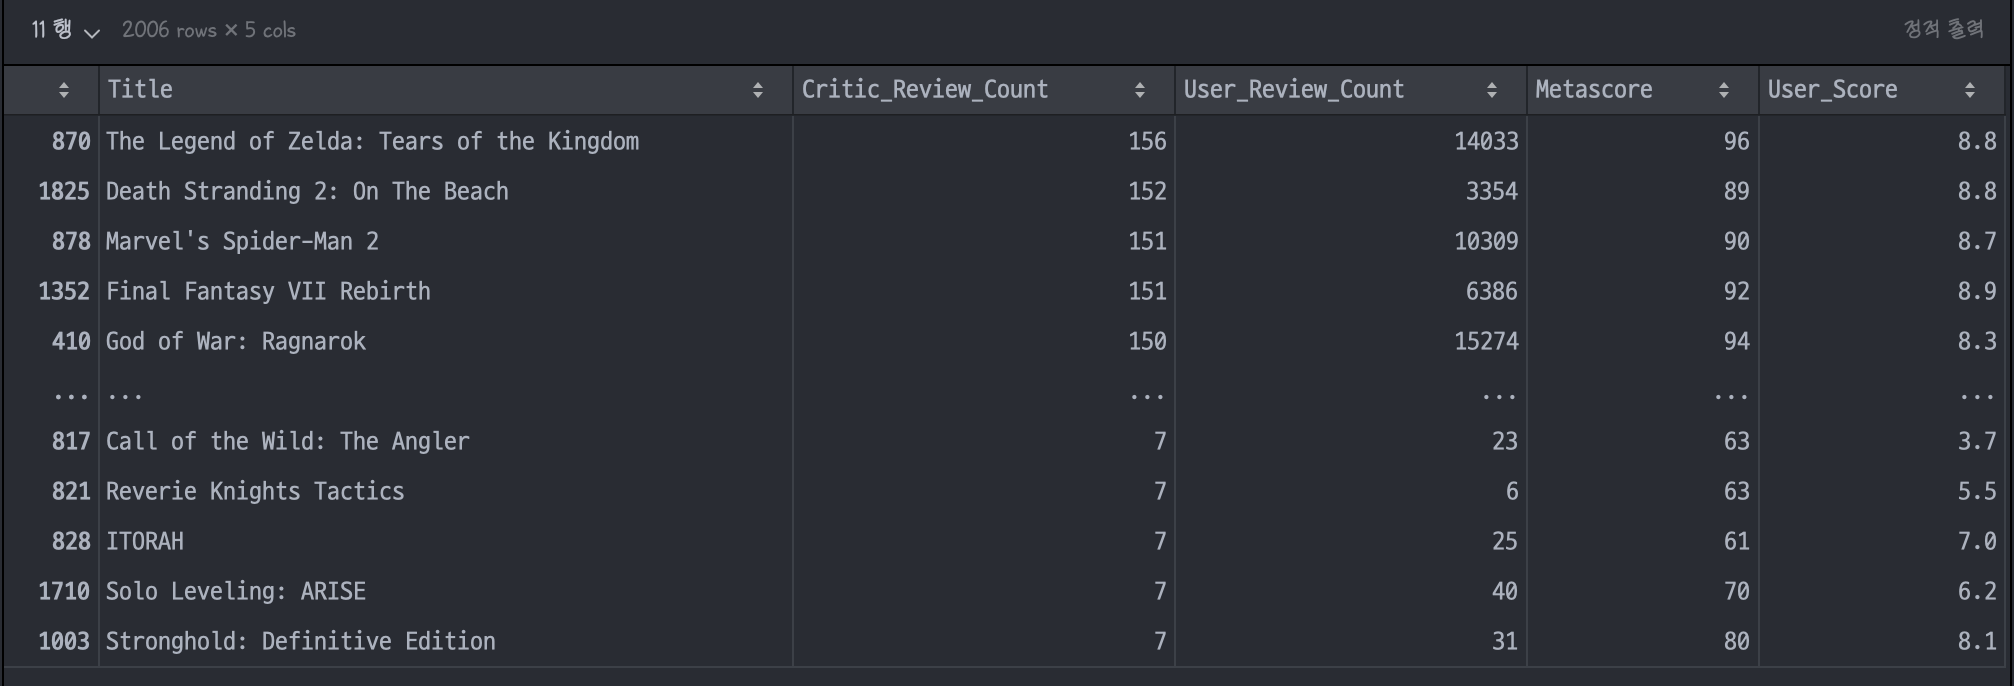Open the rows-per-page dropdown showing 11 행
The image size is (2014, 686).
click(x=65, y=30)
